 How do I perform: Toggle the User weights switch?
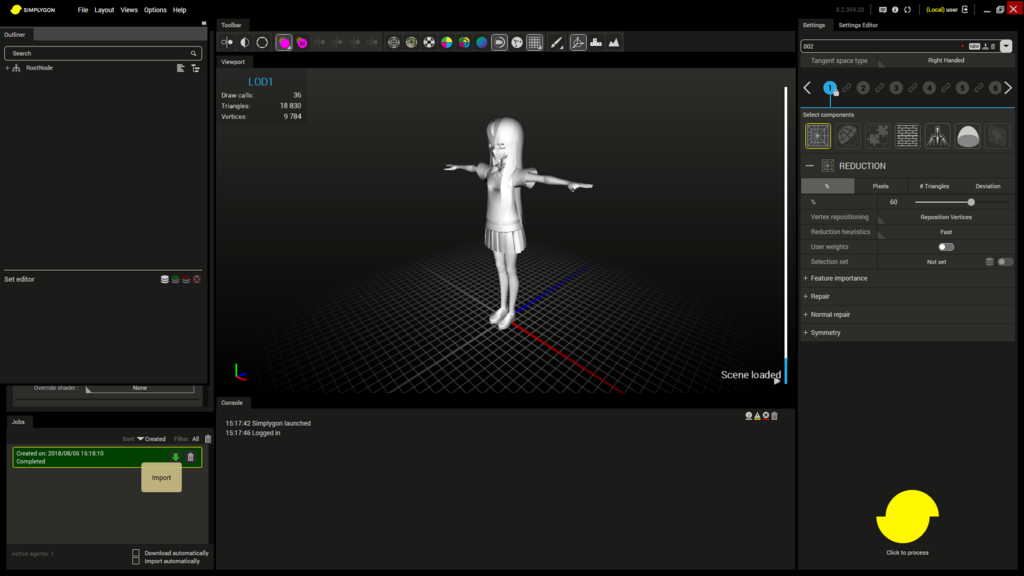tap(946, 247)
